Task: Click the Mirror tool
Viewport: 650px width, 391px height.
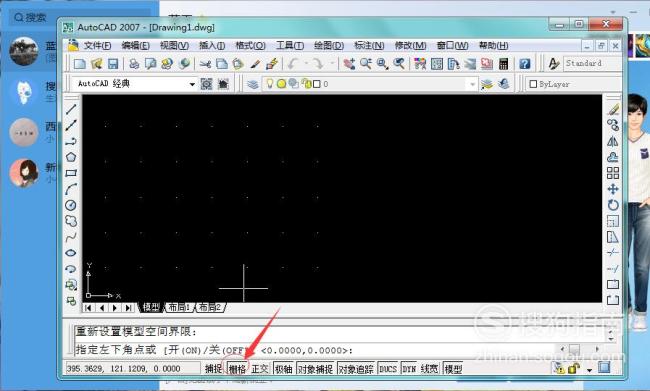Action: click(613, 141)
